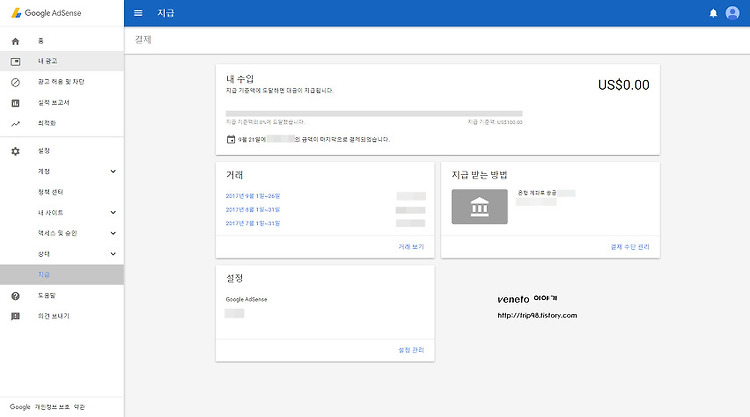Viewport: 750px width, 417px height.
Task: Click the payment threshold progress bar
Action: click(374, 114)
